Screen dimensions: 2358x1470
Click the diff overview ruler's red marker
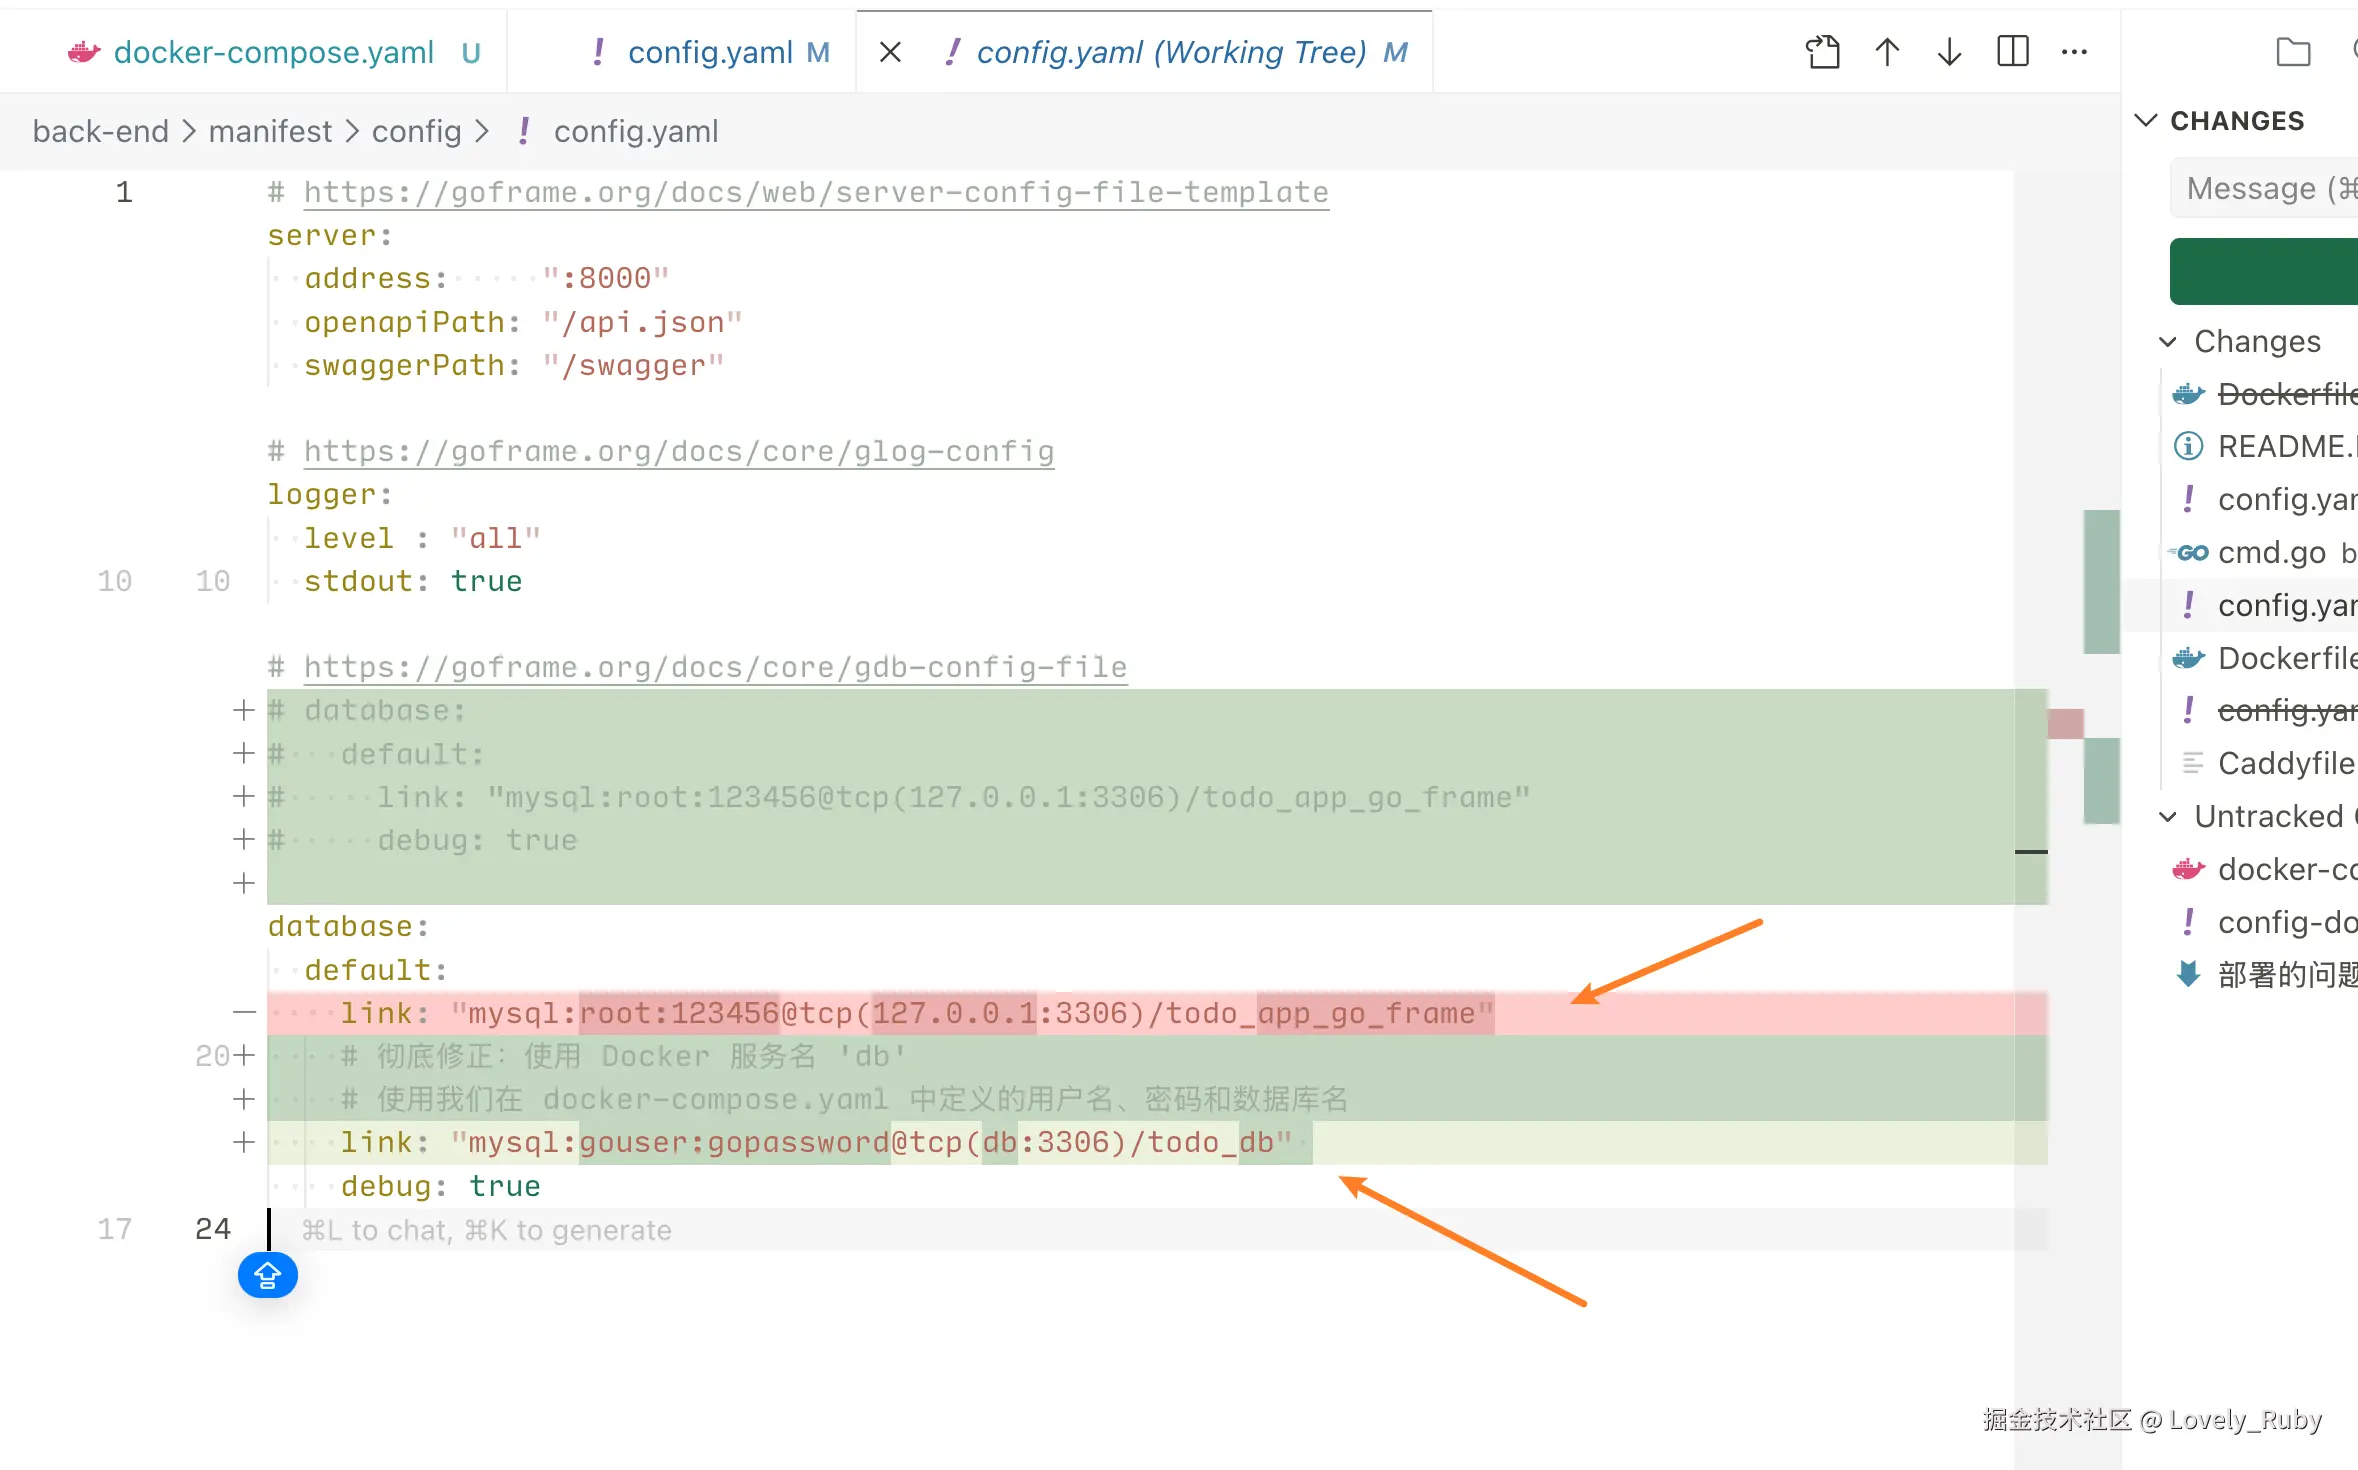coord(2065,723)
